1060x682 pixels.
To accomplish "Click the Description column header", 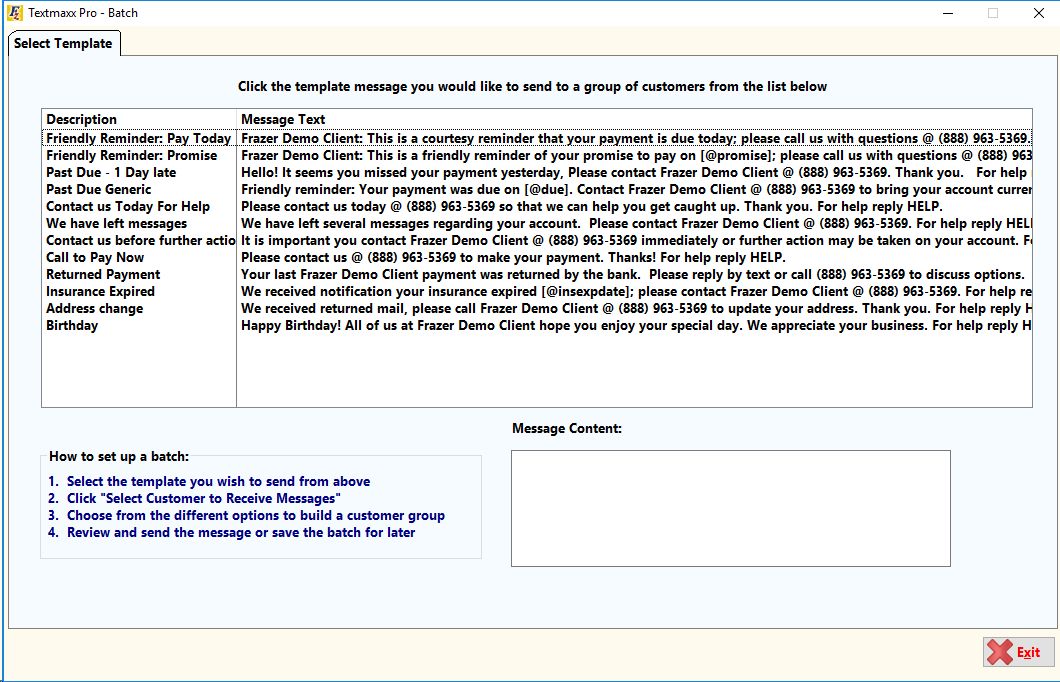I will pos(139,119).
